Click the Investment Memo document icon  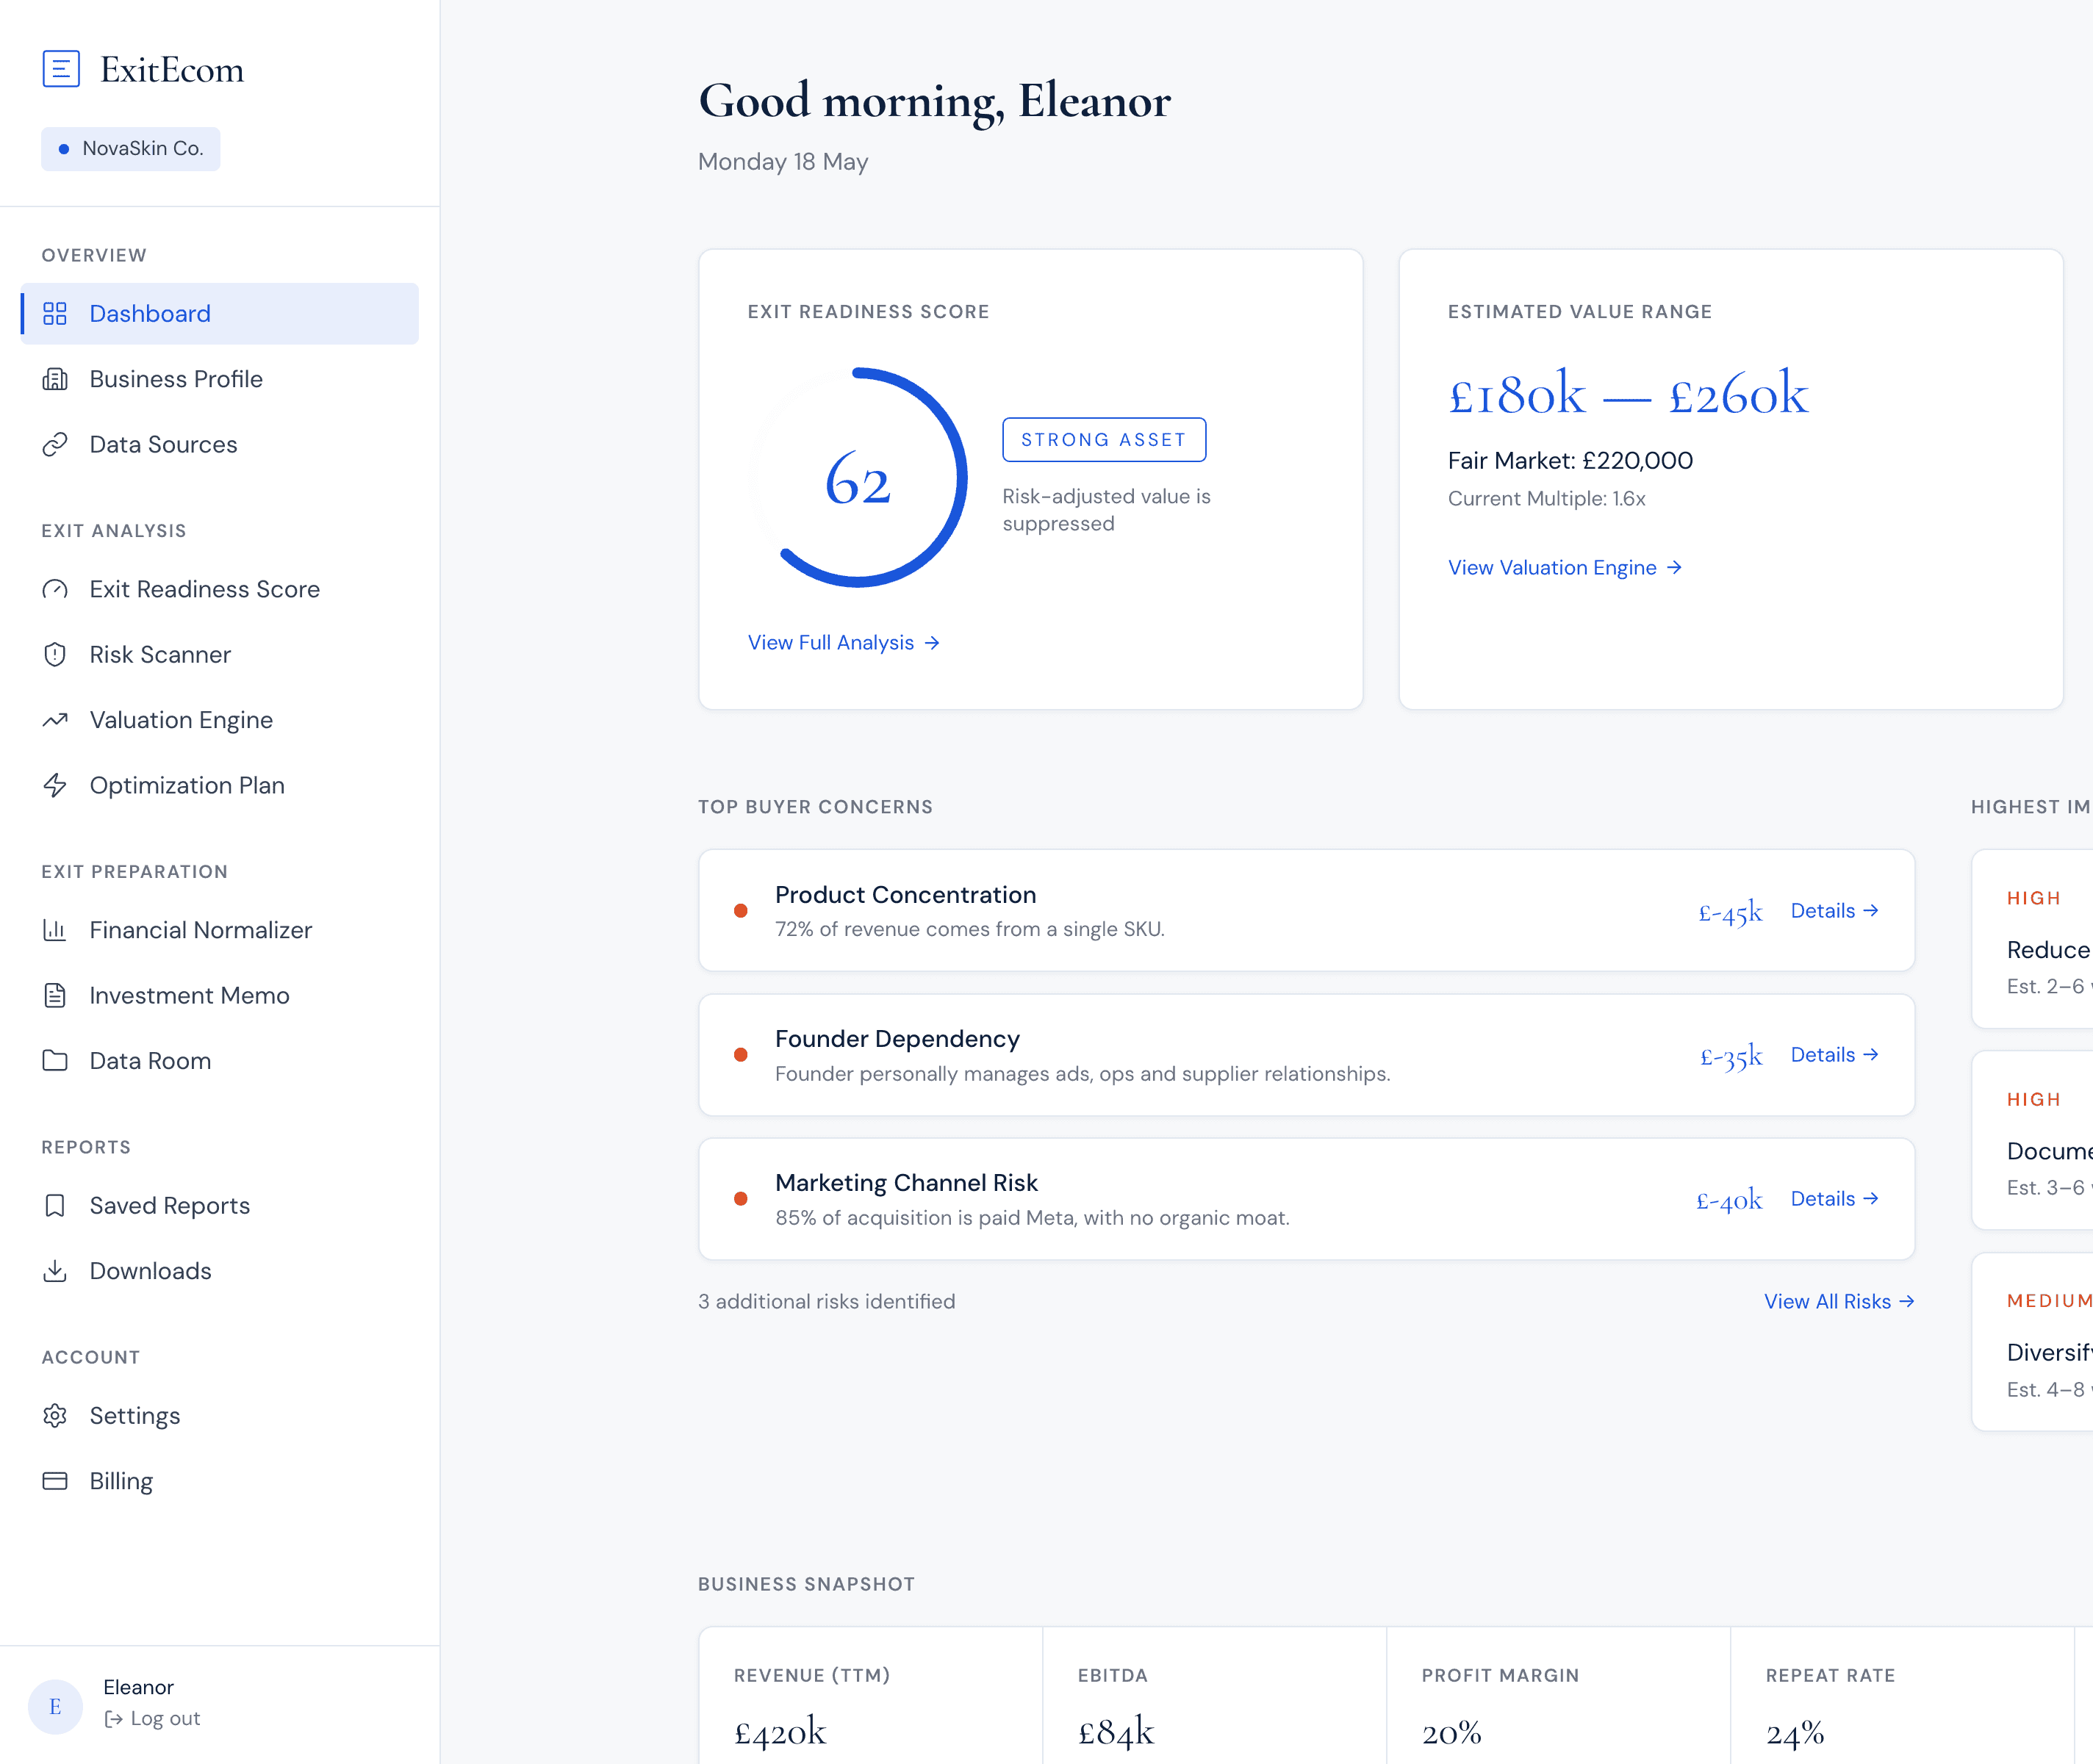coord(55,995)
